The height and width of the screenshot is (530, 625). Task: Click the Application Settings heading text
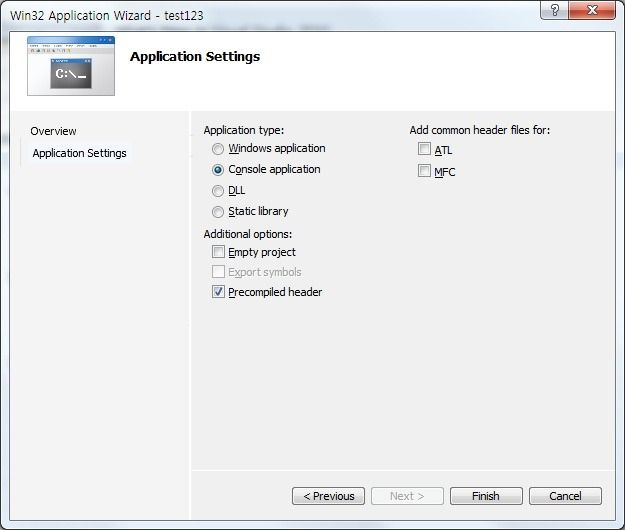[195, 57]
